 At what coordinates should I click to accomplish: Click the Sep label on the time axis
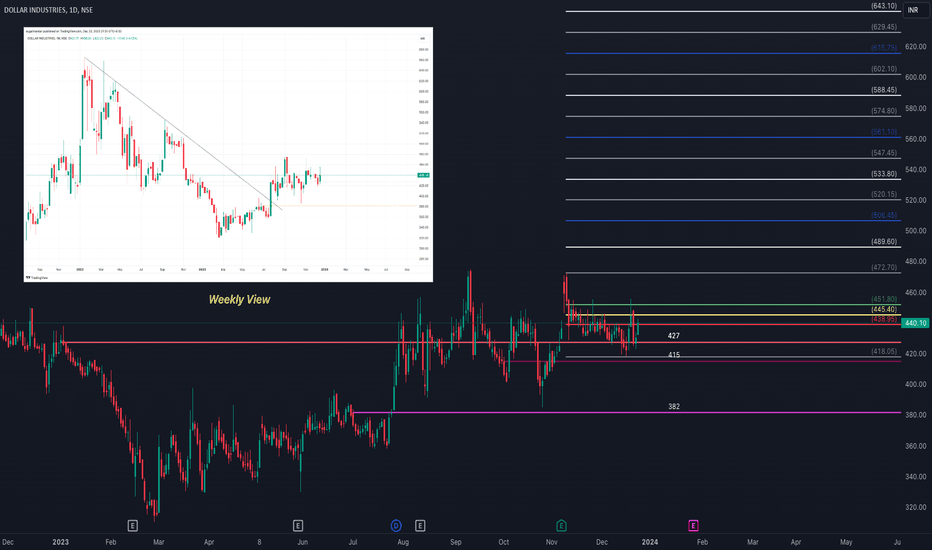point(456,542)
